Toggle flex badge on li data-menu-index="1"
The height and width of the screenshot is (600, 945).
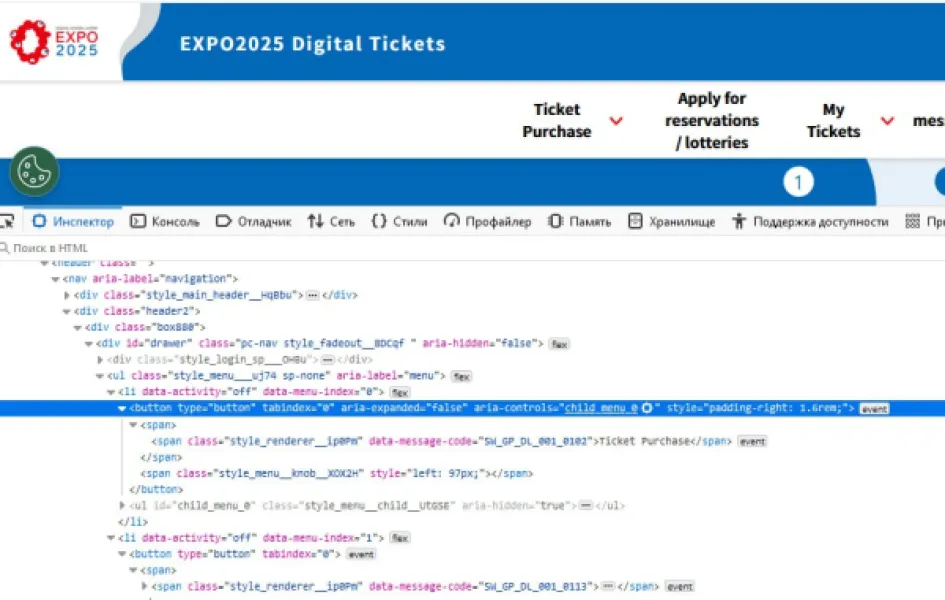400,538
